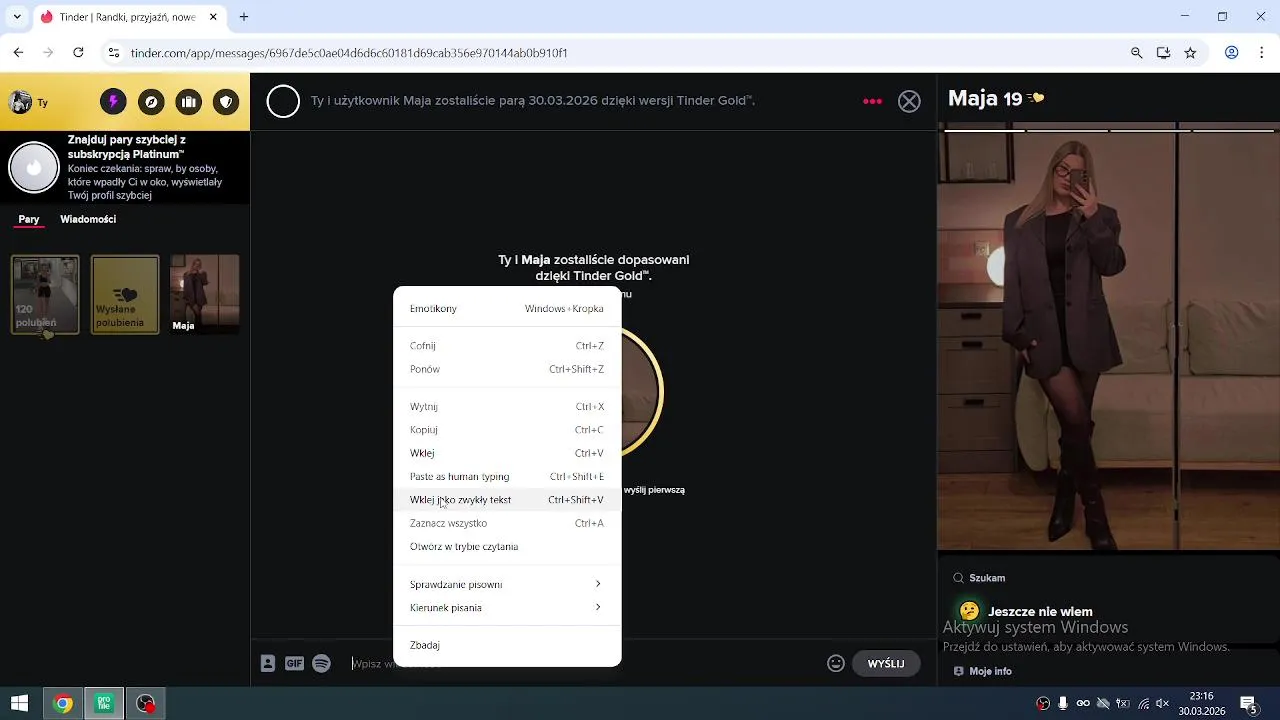Choose Zbadaj in the context menu
The image size is (1280, 720).
tap(507, 645)
